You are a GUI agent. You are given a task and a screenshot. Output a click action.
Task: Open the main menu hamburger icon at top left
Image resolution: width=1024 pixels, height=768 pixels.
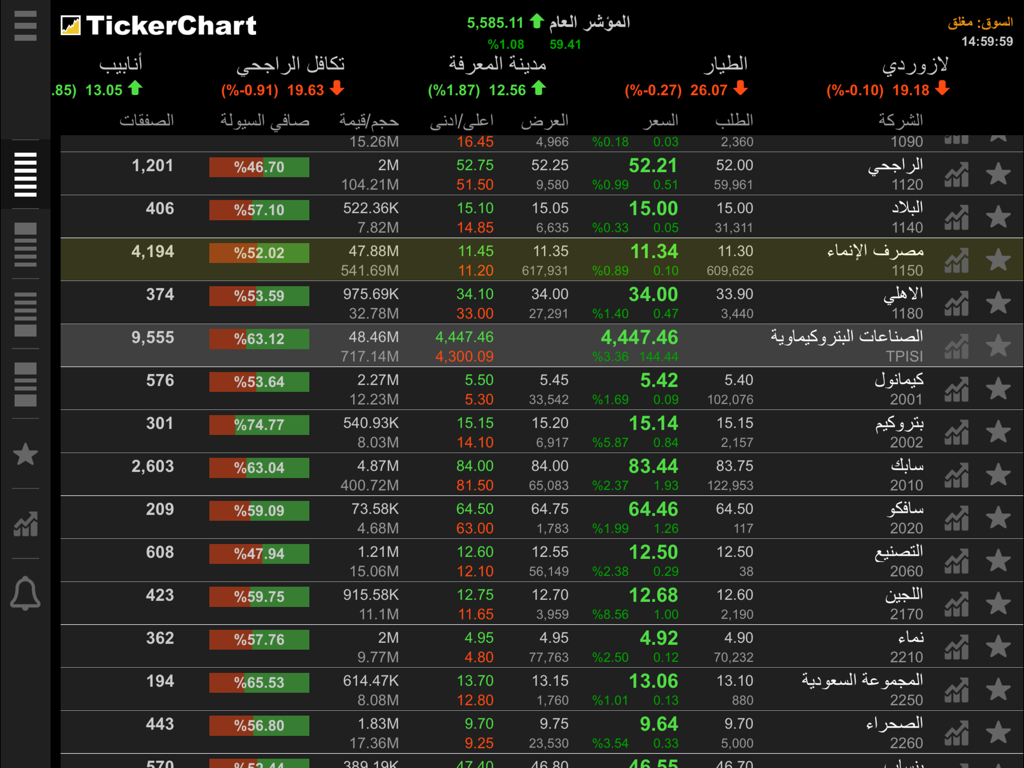25,26
